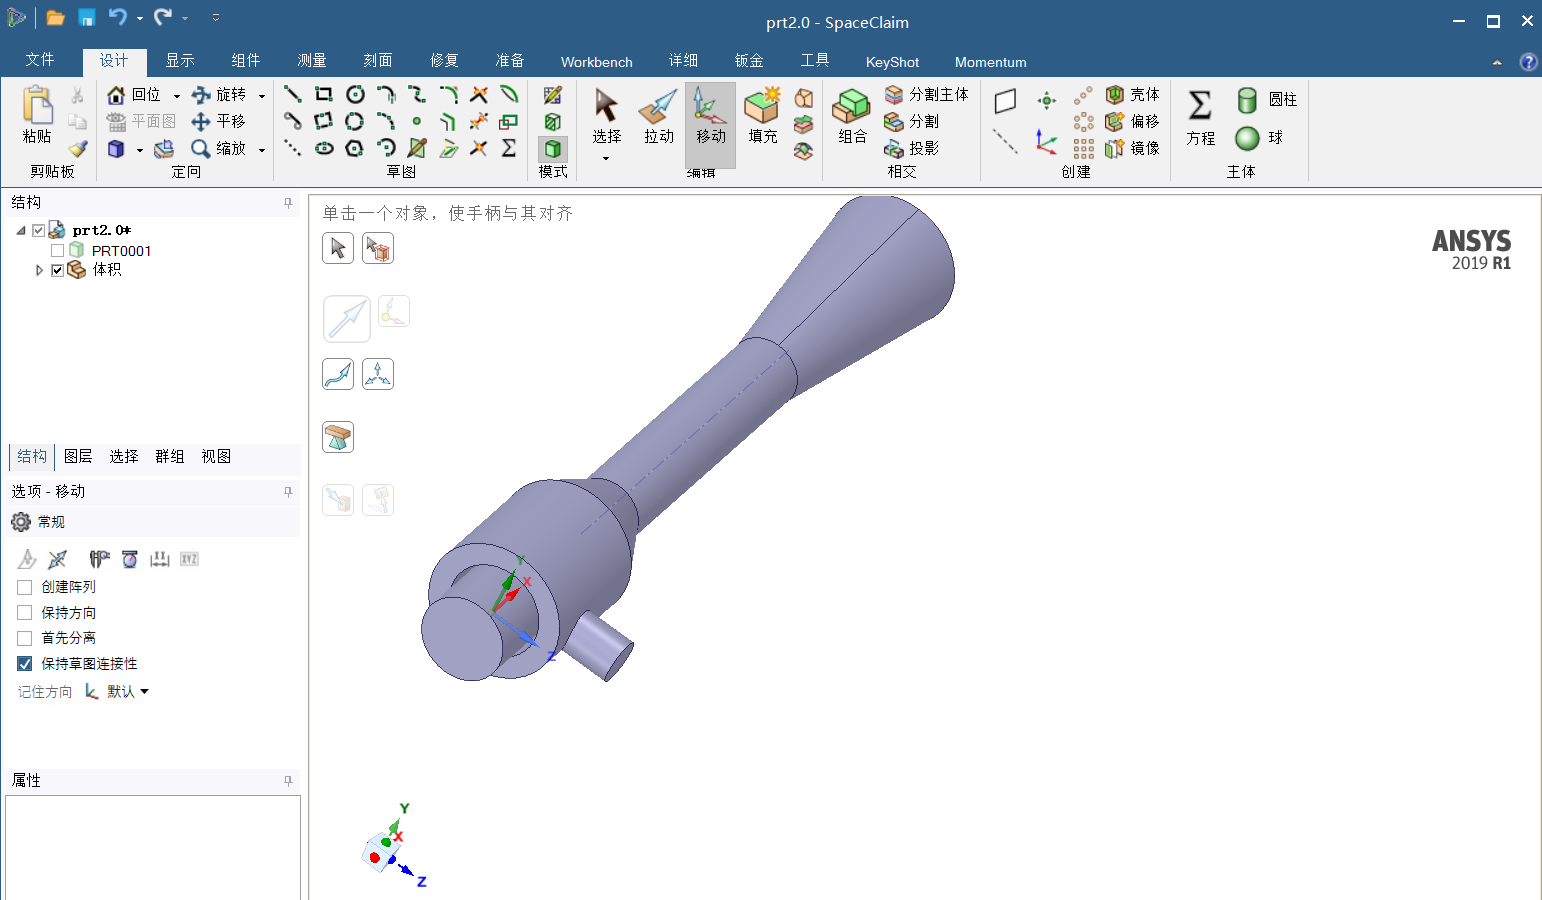Disable the 保持草图连接性 checkbox
Viewport: 1542px width, 900px height.
(x=25, y=663)
